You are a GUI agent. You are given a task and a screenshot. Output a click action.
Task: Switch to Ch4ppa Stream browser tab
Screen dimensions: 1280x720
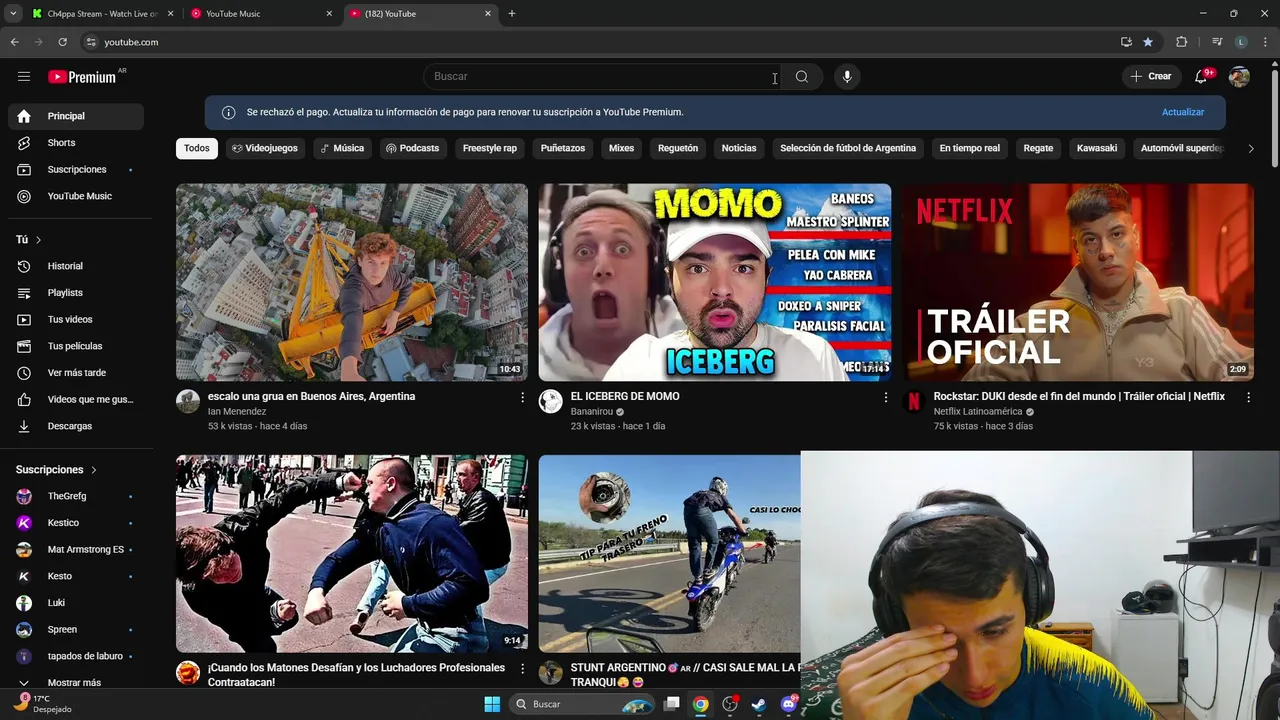pyautogui.click(x=102, y=14)
